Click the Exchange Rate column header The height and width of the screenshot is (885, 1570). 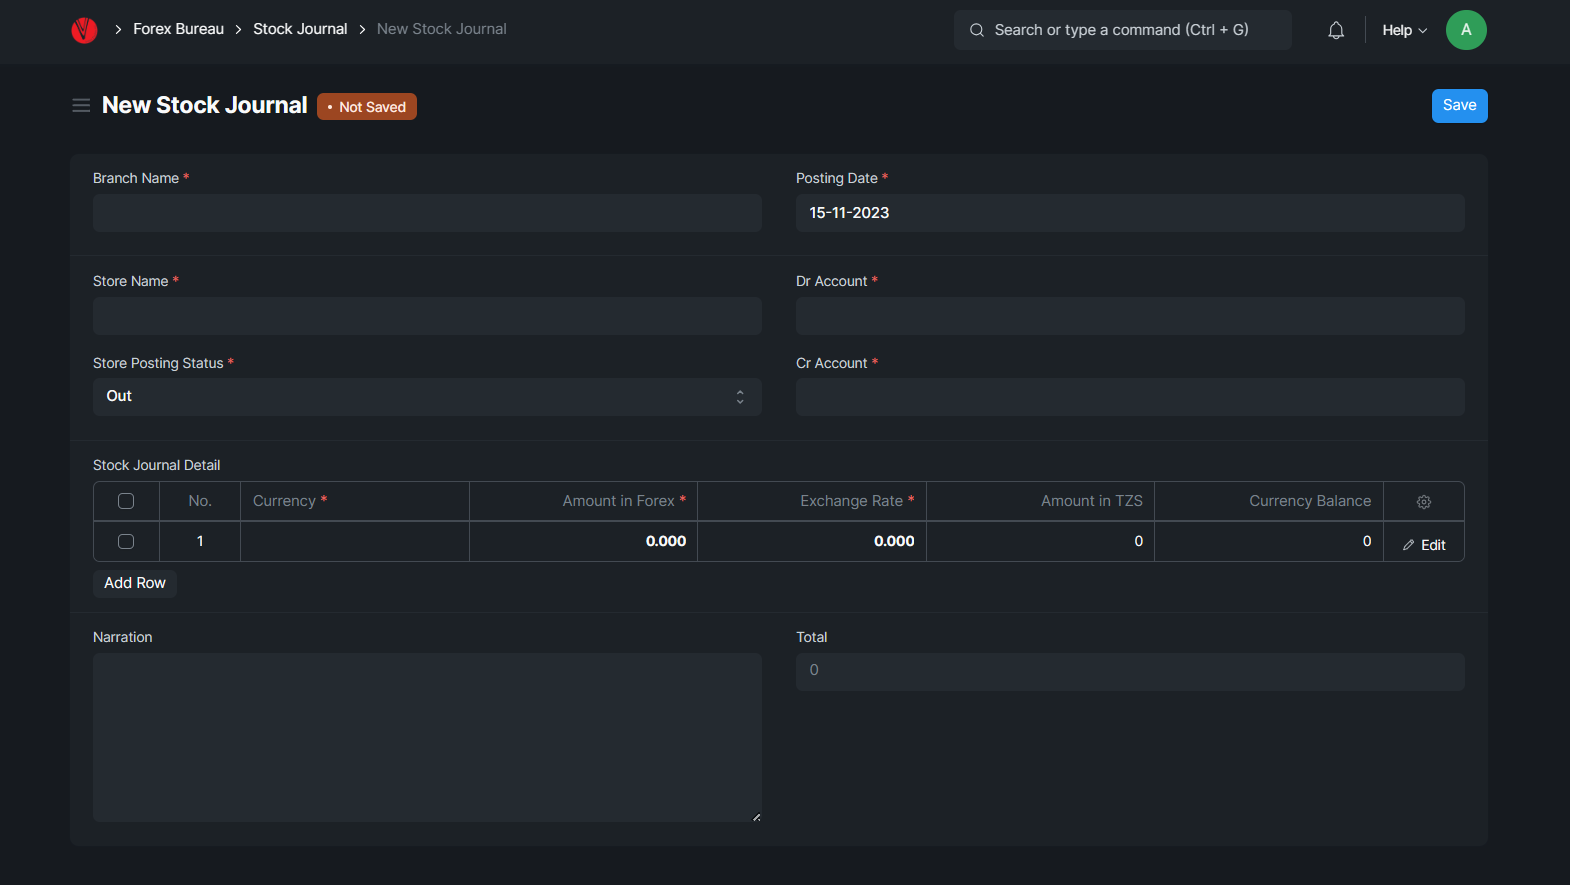812,501
